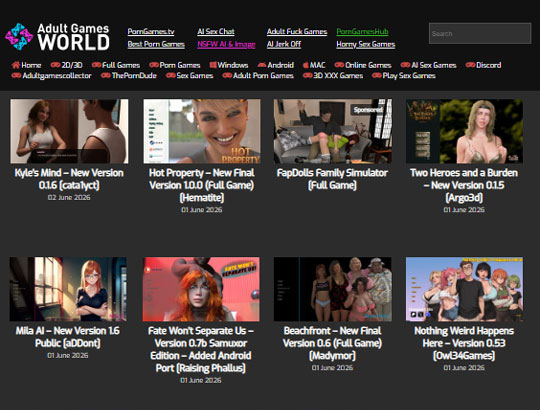540x410 pixels.
Task: Open the Kyle's Mind thumbnail image
Action: click(69, 131)
